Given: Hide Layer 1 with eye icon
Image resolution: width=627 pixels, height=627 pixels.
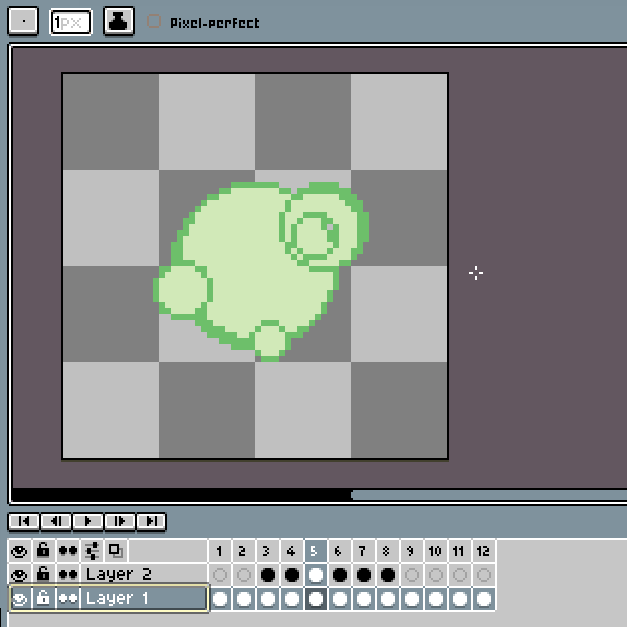Looking at the screenshot, I should click(x=20, y=599).
